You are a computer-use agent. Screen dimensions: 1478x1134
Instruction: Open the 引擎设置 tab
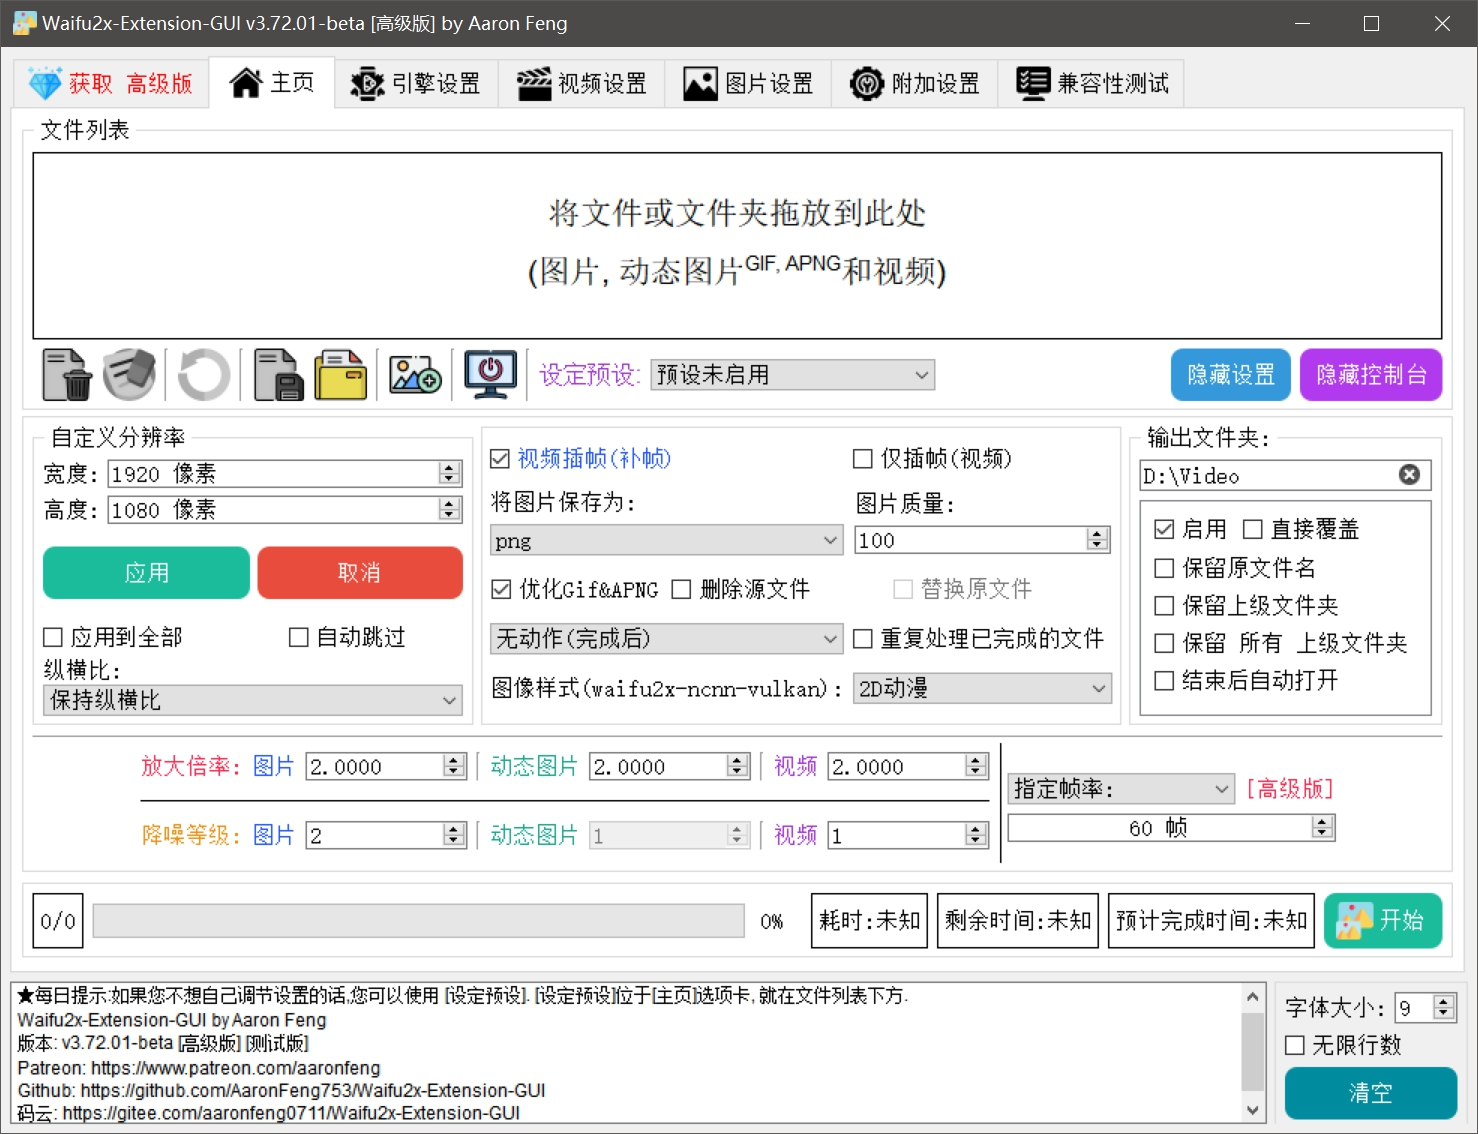point(415,83)
